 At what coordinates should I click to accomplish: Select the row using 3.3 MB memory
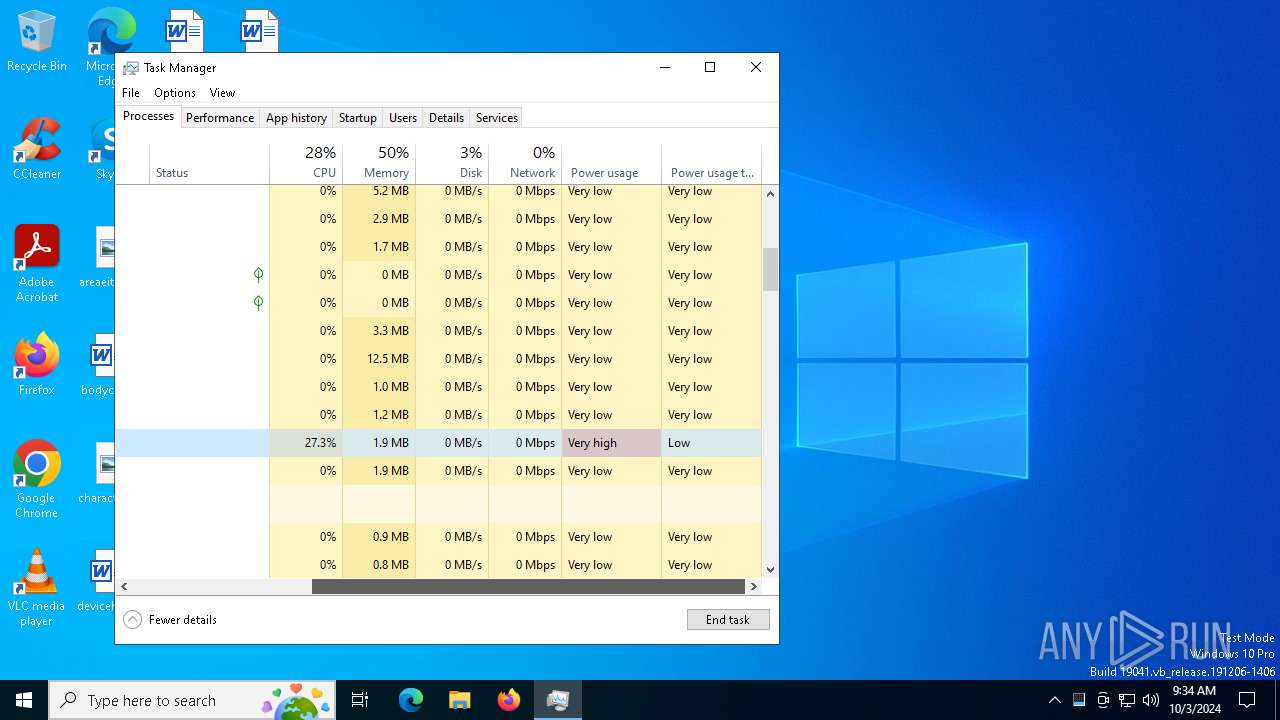click(x=439, y=331)
